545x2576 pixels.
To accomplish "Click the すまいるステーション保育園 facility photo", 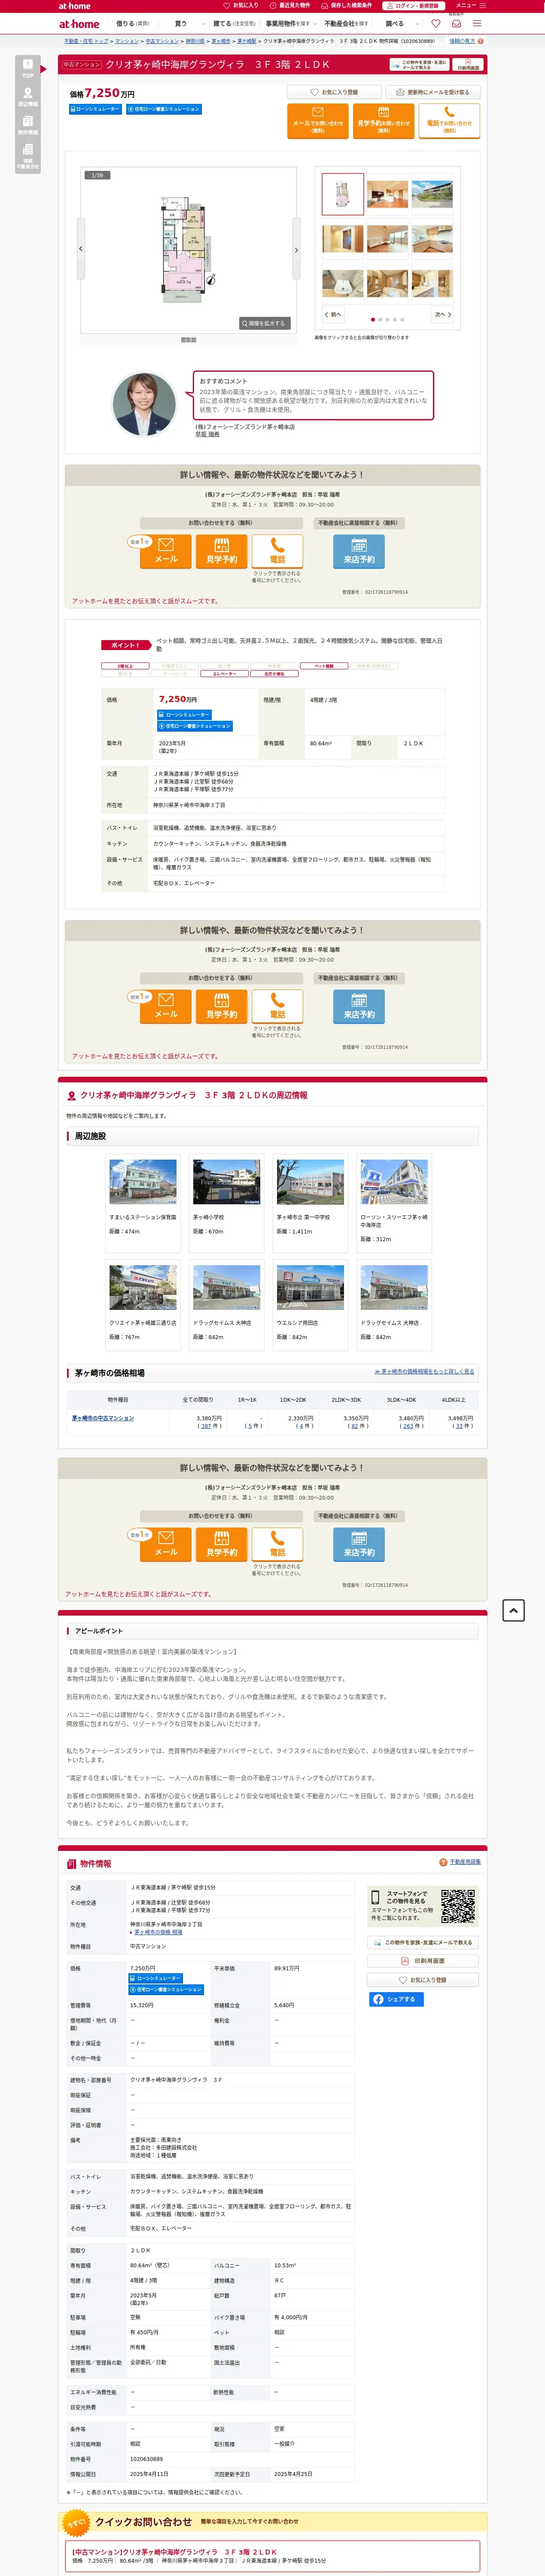I will (143, 1182).
